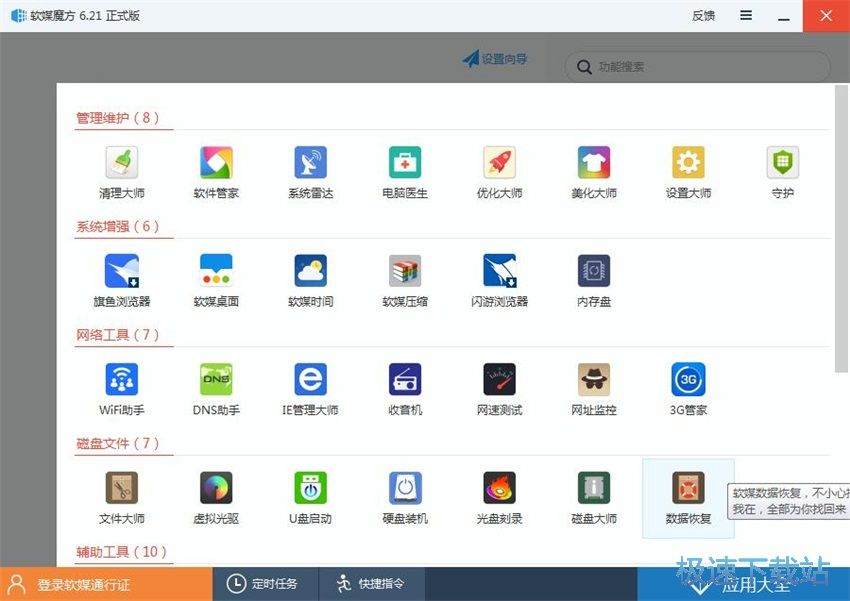Open the 守护 shield icon

(x=783, y=172)
